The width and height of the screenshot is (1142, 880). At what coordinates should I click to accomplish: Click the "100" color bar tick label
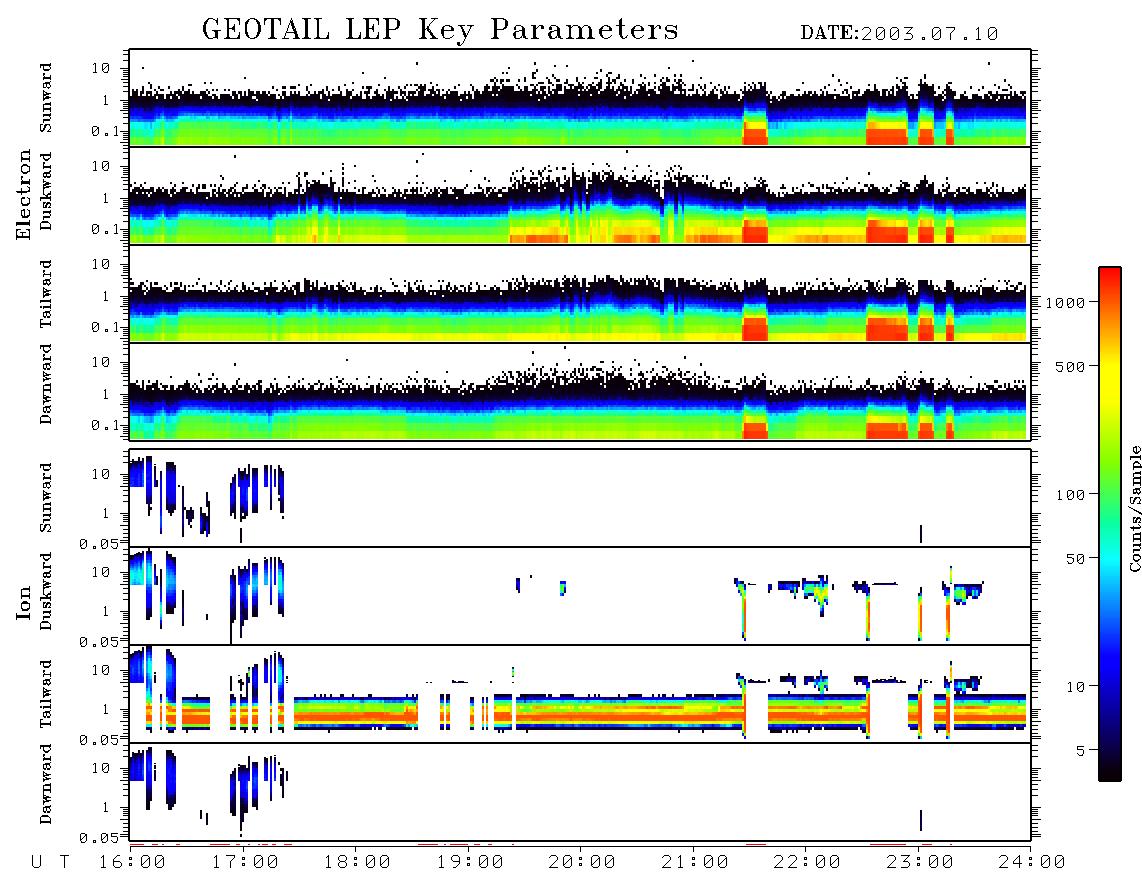[x=1071, y=495]
